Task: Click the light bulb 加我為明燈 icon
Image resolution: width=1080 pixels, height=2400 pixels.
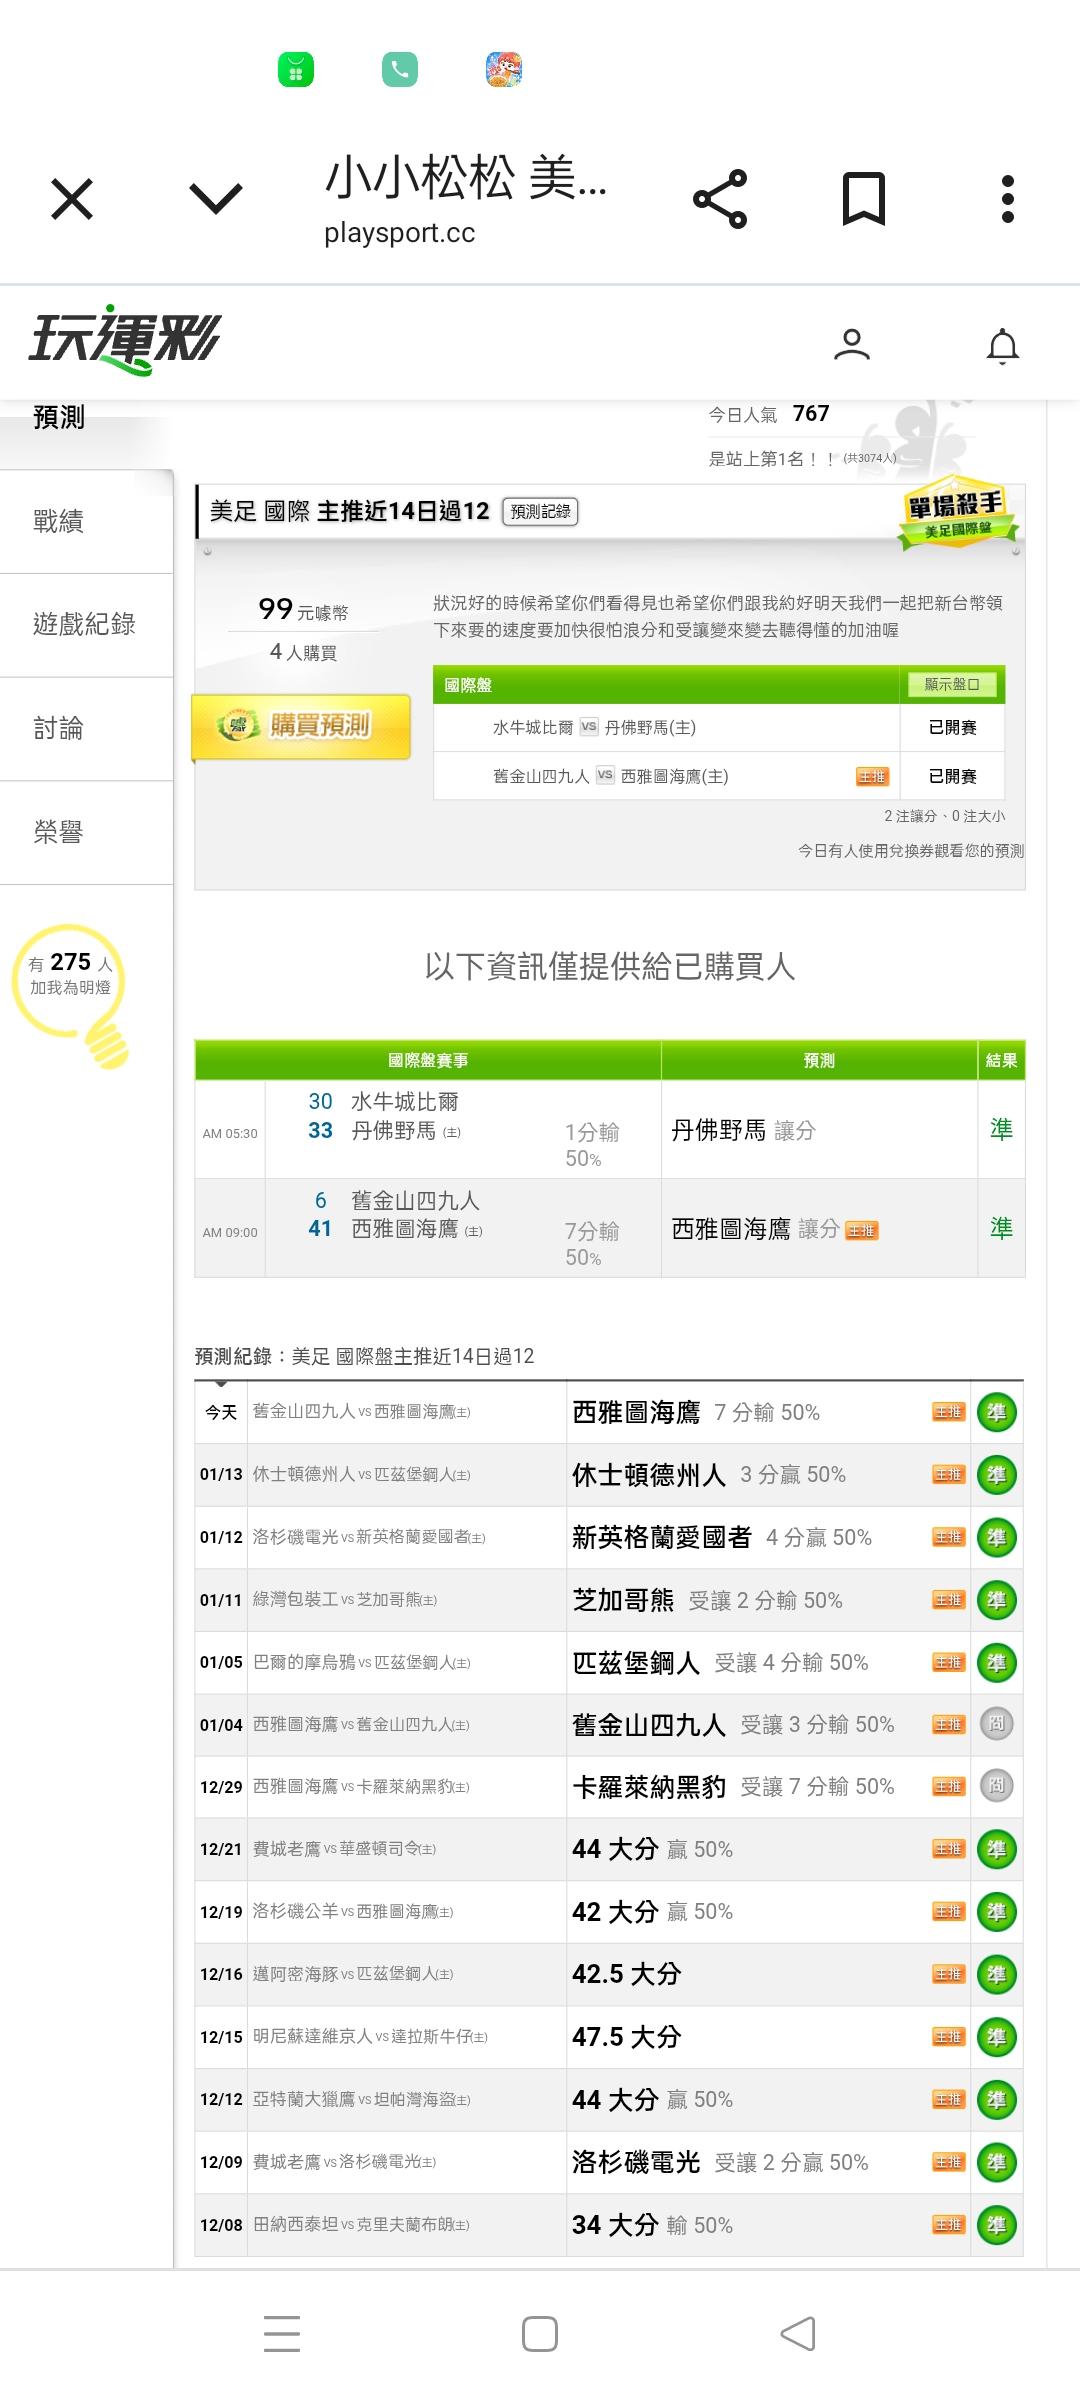Action: tap(72, 995)
